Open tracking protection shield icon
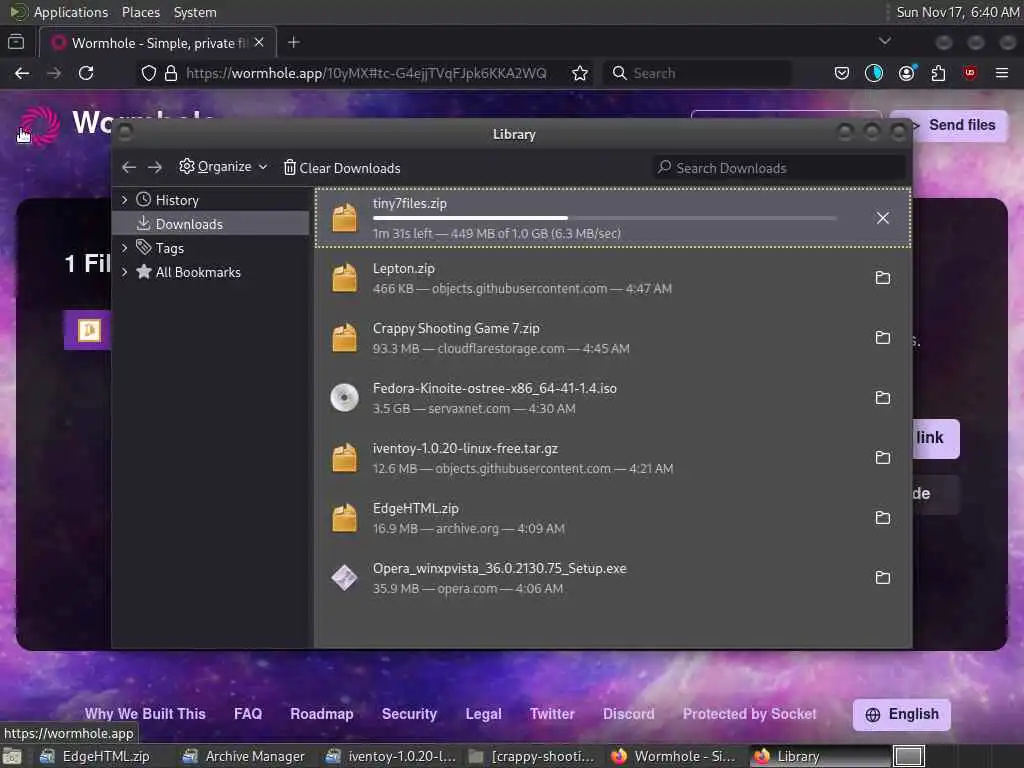1024x768 pixels. pos(148,73)
